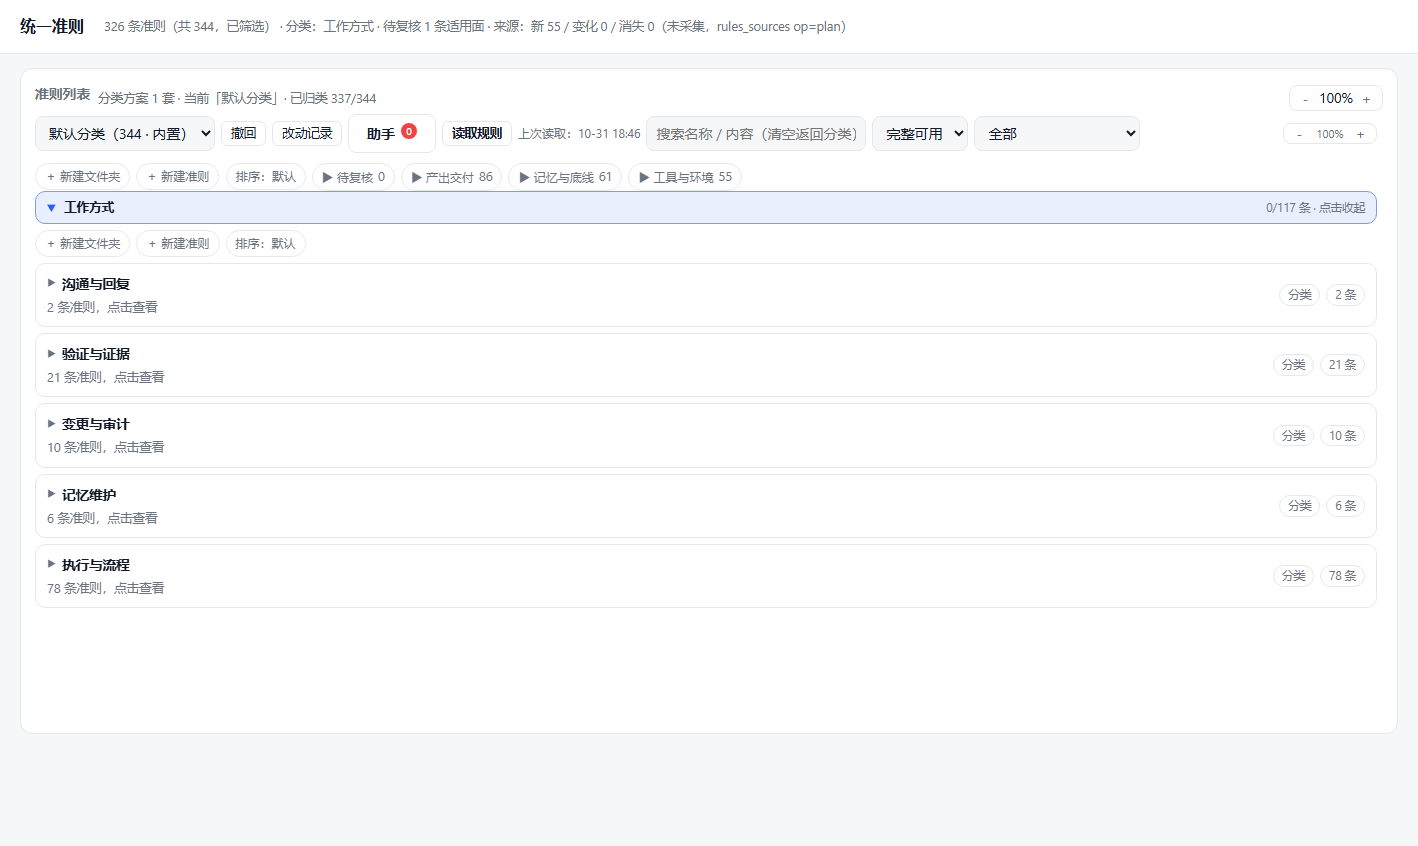This screenshot has height=846, width=1418.
Task: Click 新建准则 beside the 待复核 chip
Action: tap(178, 177)
